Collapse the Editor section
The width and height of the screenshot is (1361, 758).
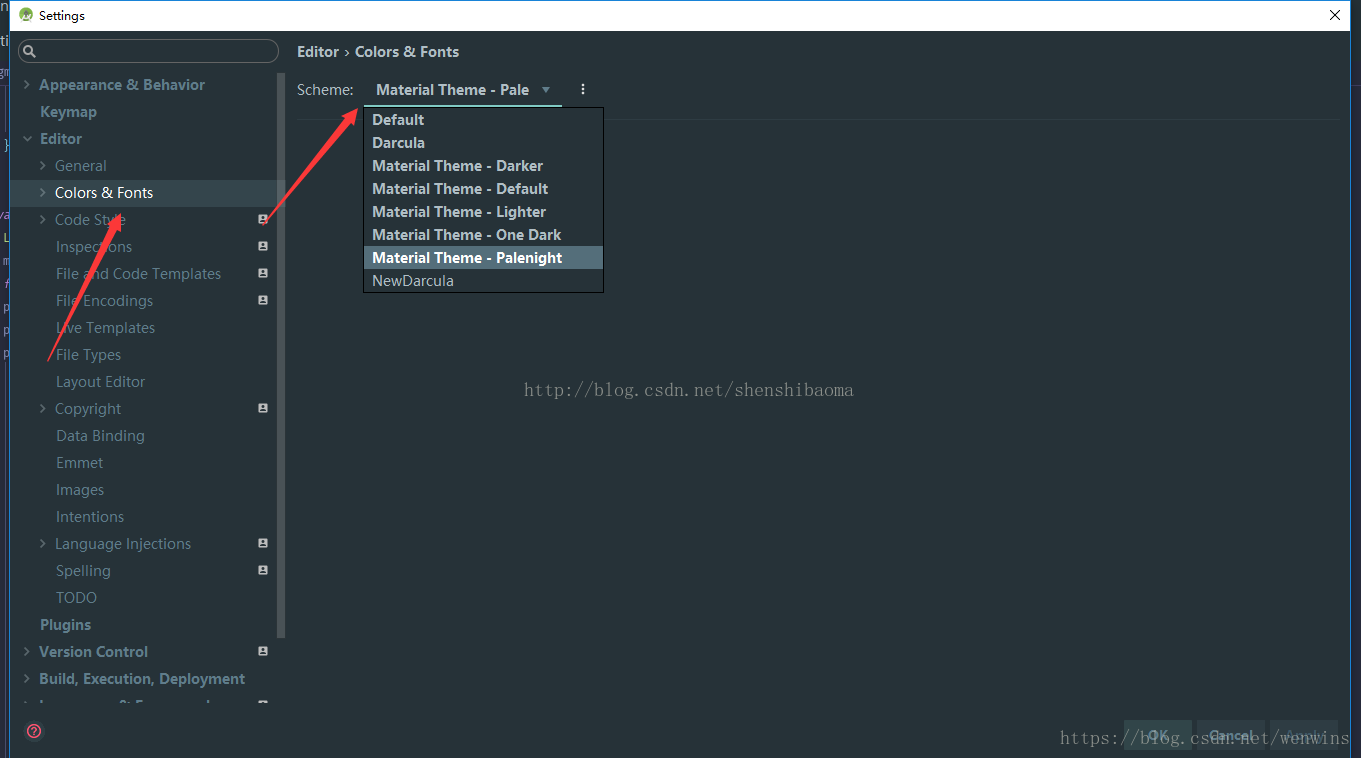(27, 139)
